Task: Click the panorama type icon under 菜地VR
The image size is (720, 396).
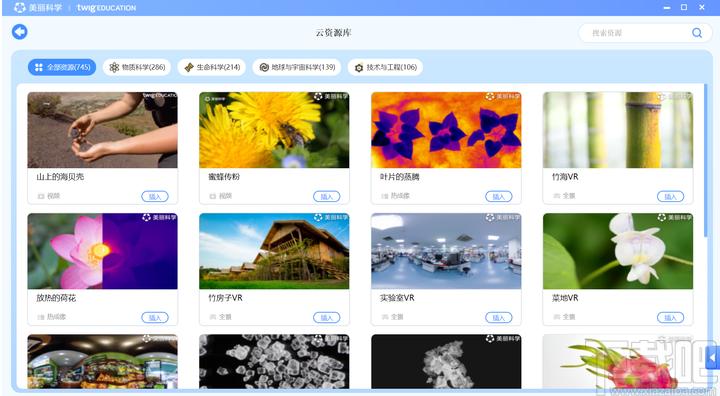Action: [x=556, y=317]
